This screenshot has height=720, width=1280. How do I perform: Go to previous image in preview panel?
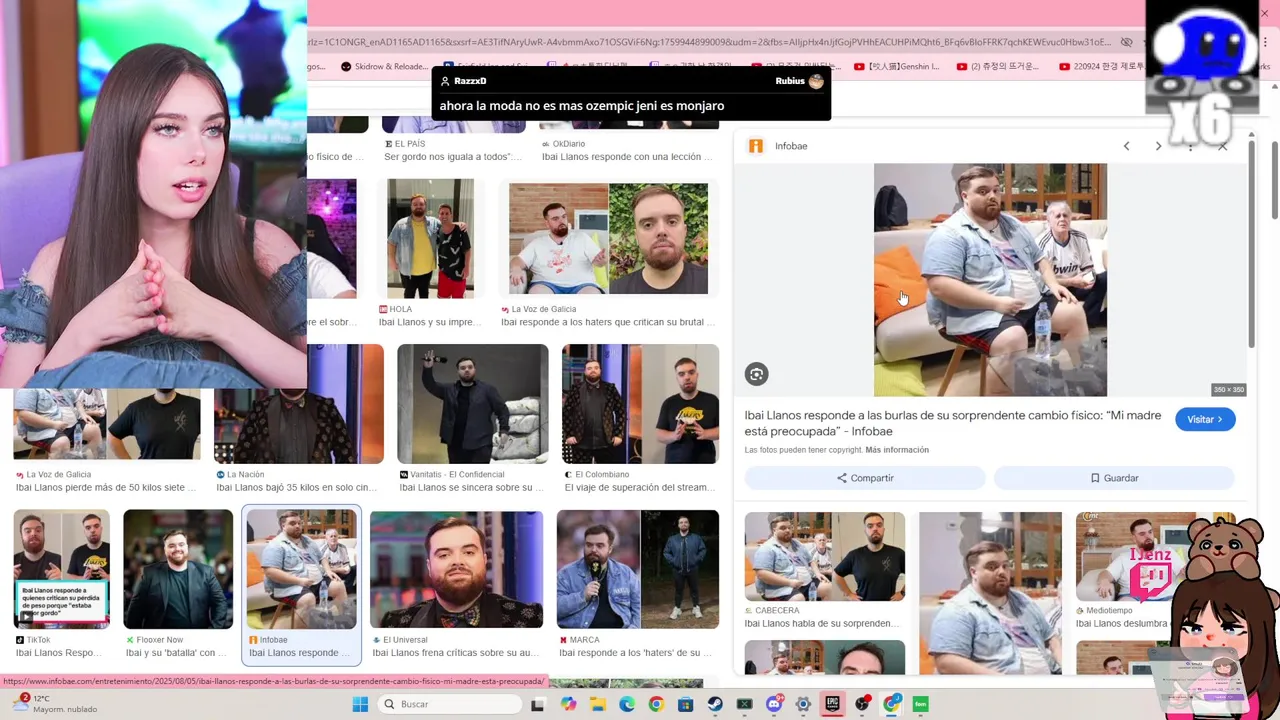click(1126, 146)
